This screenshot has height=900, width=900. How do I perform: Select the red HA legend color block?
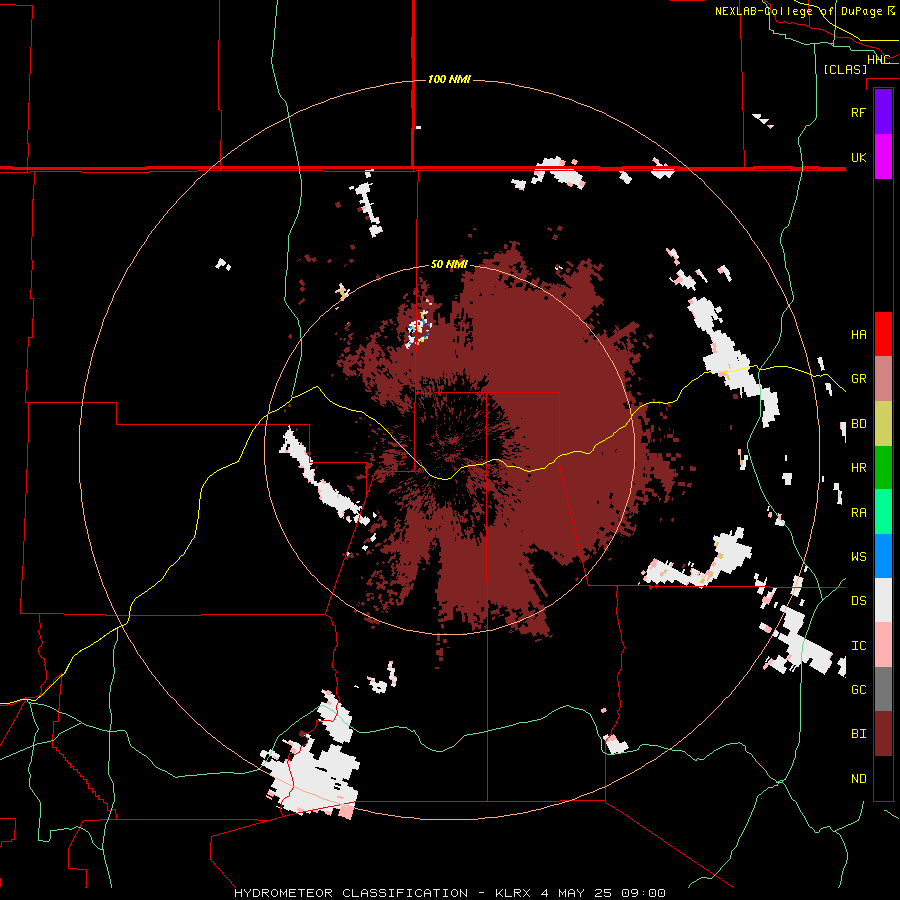[883, 334]
